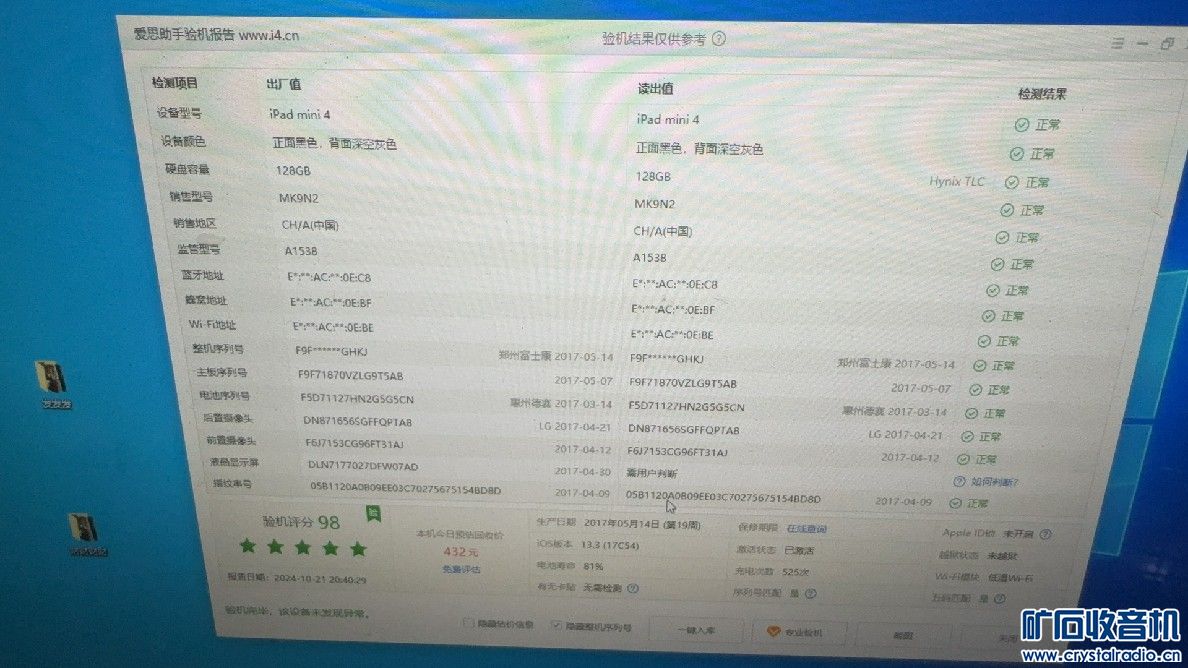The height and width of the screenshot is (668, 1188).
Task: Click the check icon in 蓝牙地址 row
Action: click(x=993, y=291)
